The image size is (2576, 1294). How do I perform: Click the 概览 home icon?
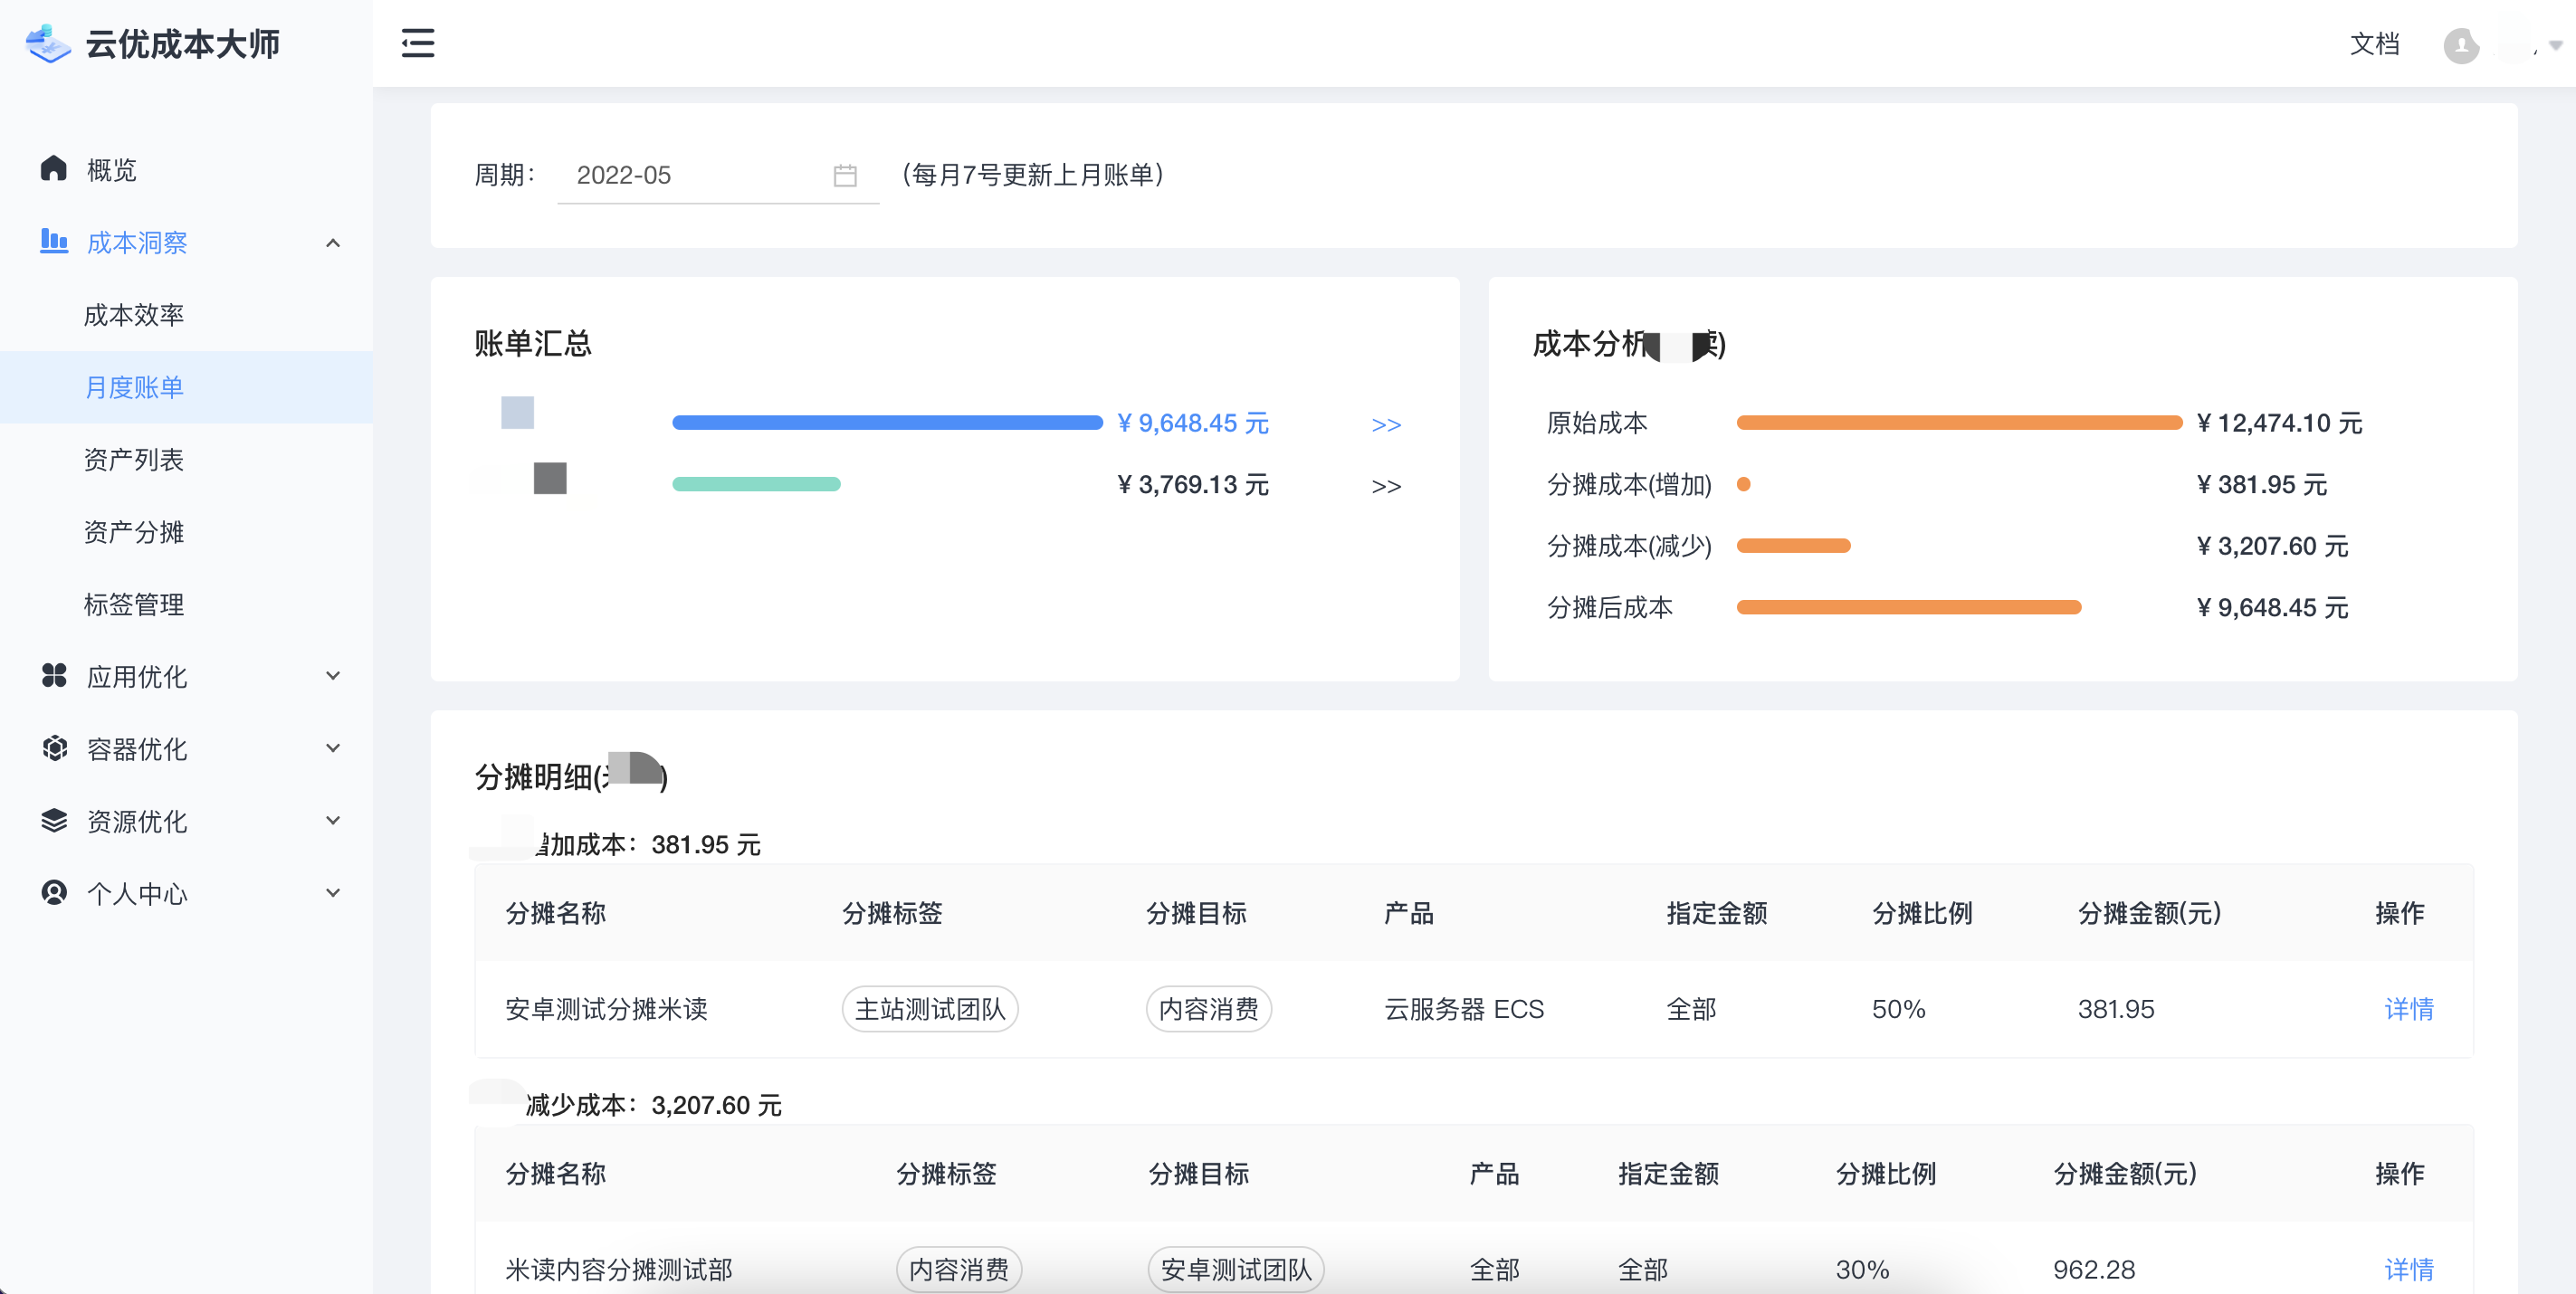point(54,168)
